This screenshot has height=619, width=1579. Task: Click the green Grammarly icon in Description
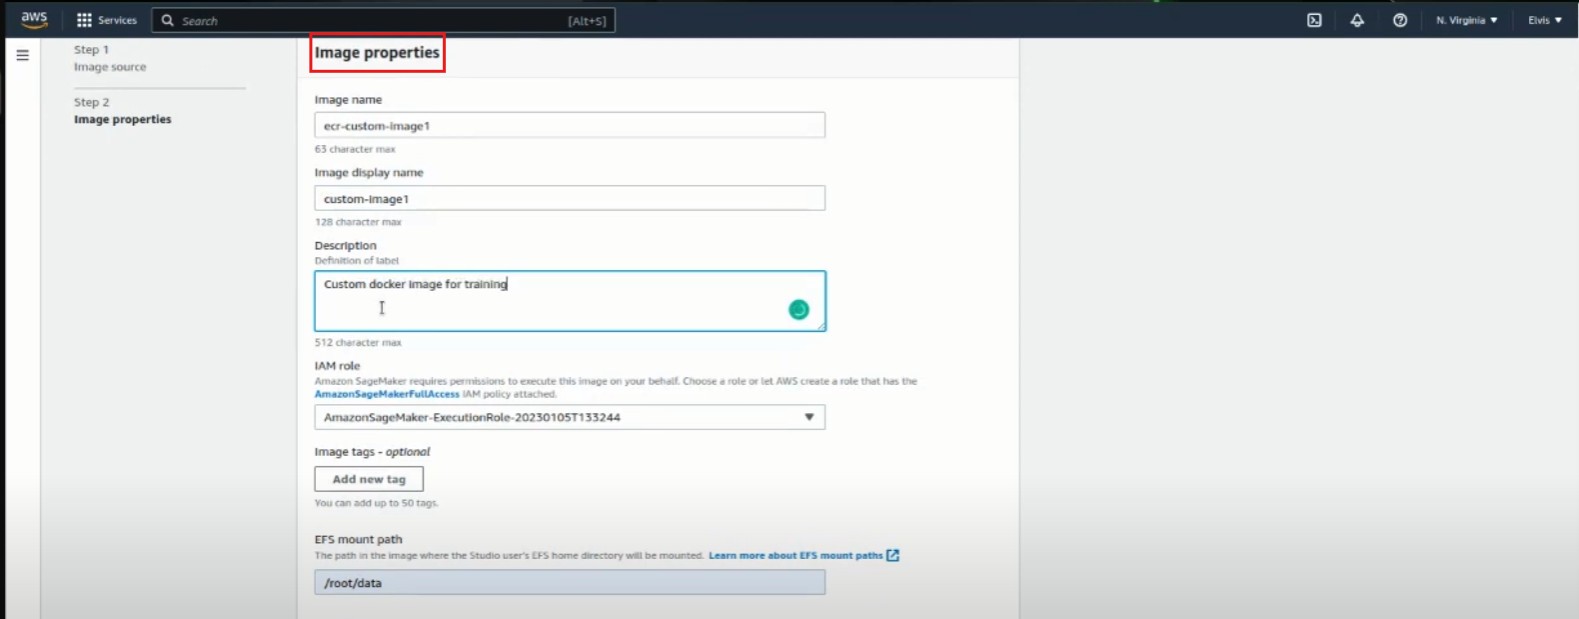[x=798, y=310]
